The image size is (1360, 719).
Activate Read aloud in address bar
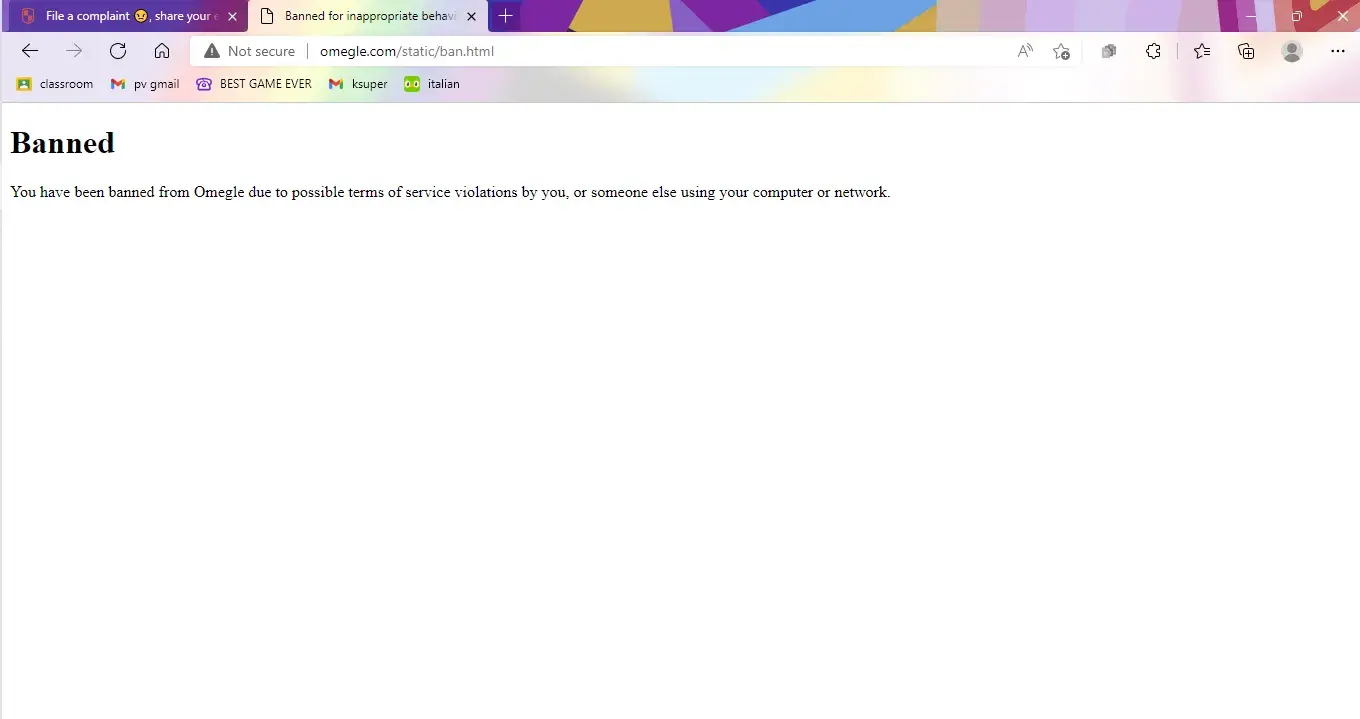coord(1025,51)
